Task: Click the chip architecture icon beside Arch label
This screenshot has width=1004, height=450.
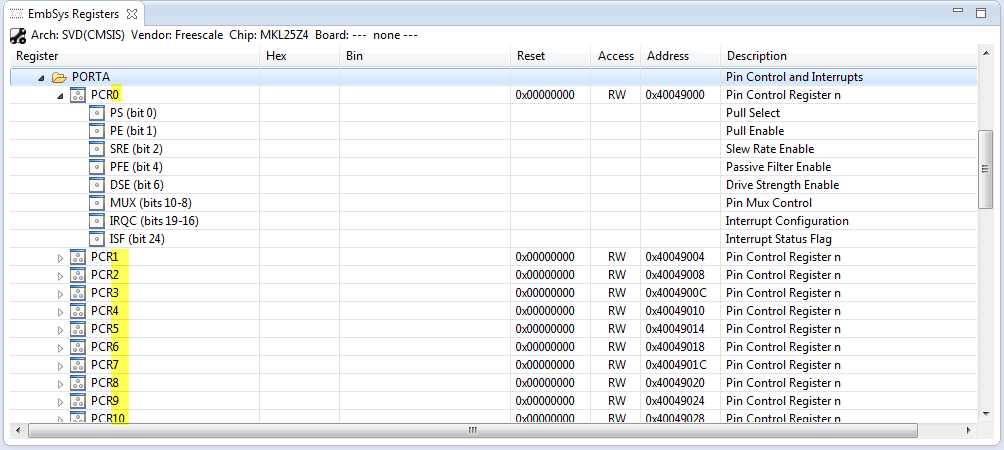Action: tap(17, 35)
